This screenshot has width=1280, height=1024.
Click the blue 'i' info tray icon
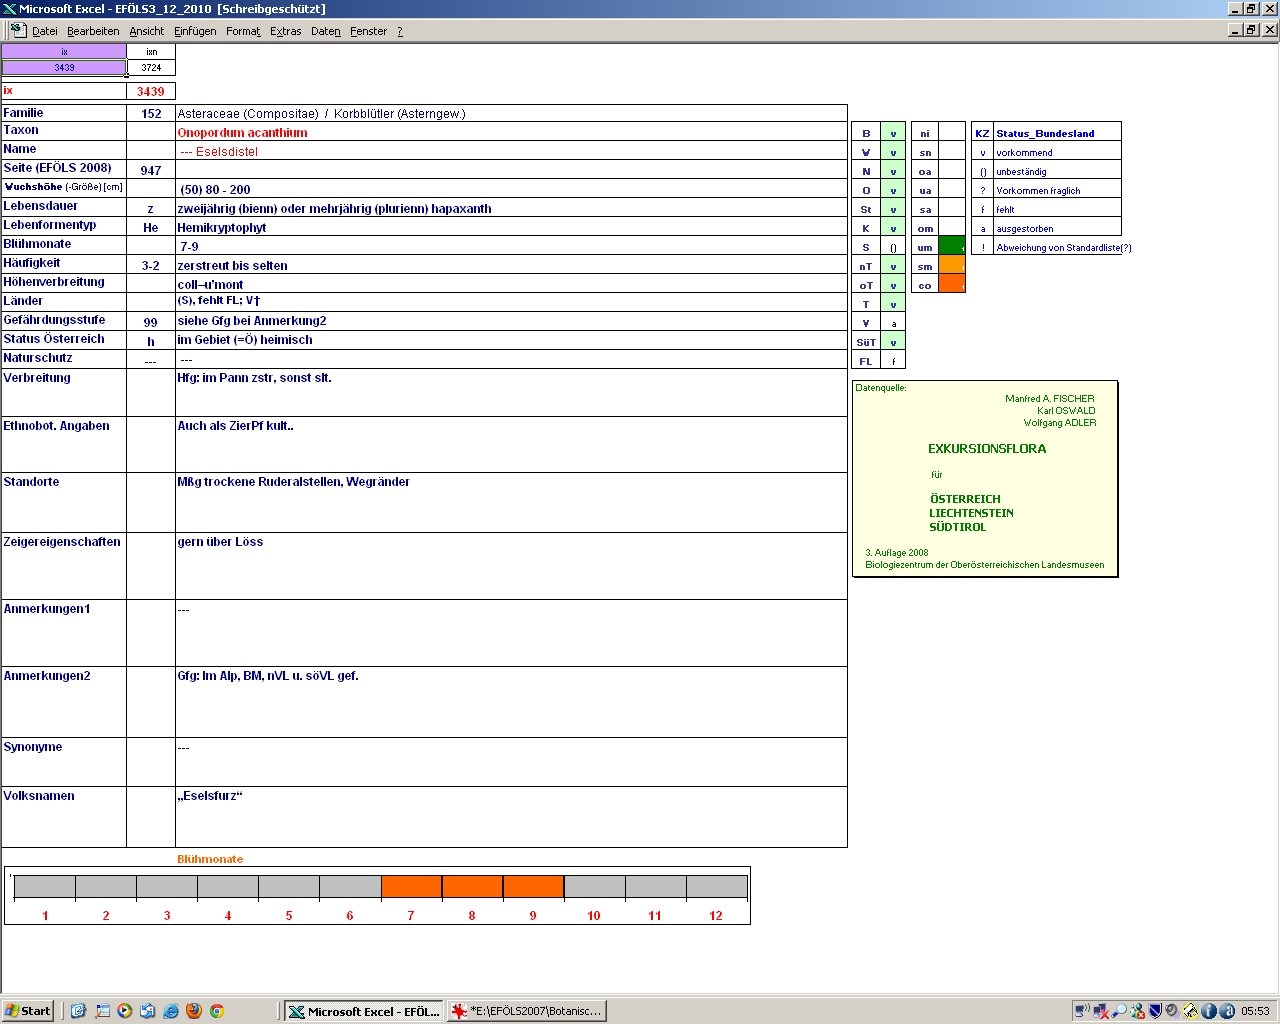coord(1209,1011)
